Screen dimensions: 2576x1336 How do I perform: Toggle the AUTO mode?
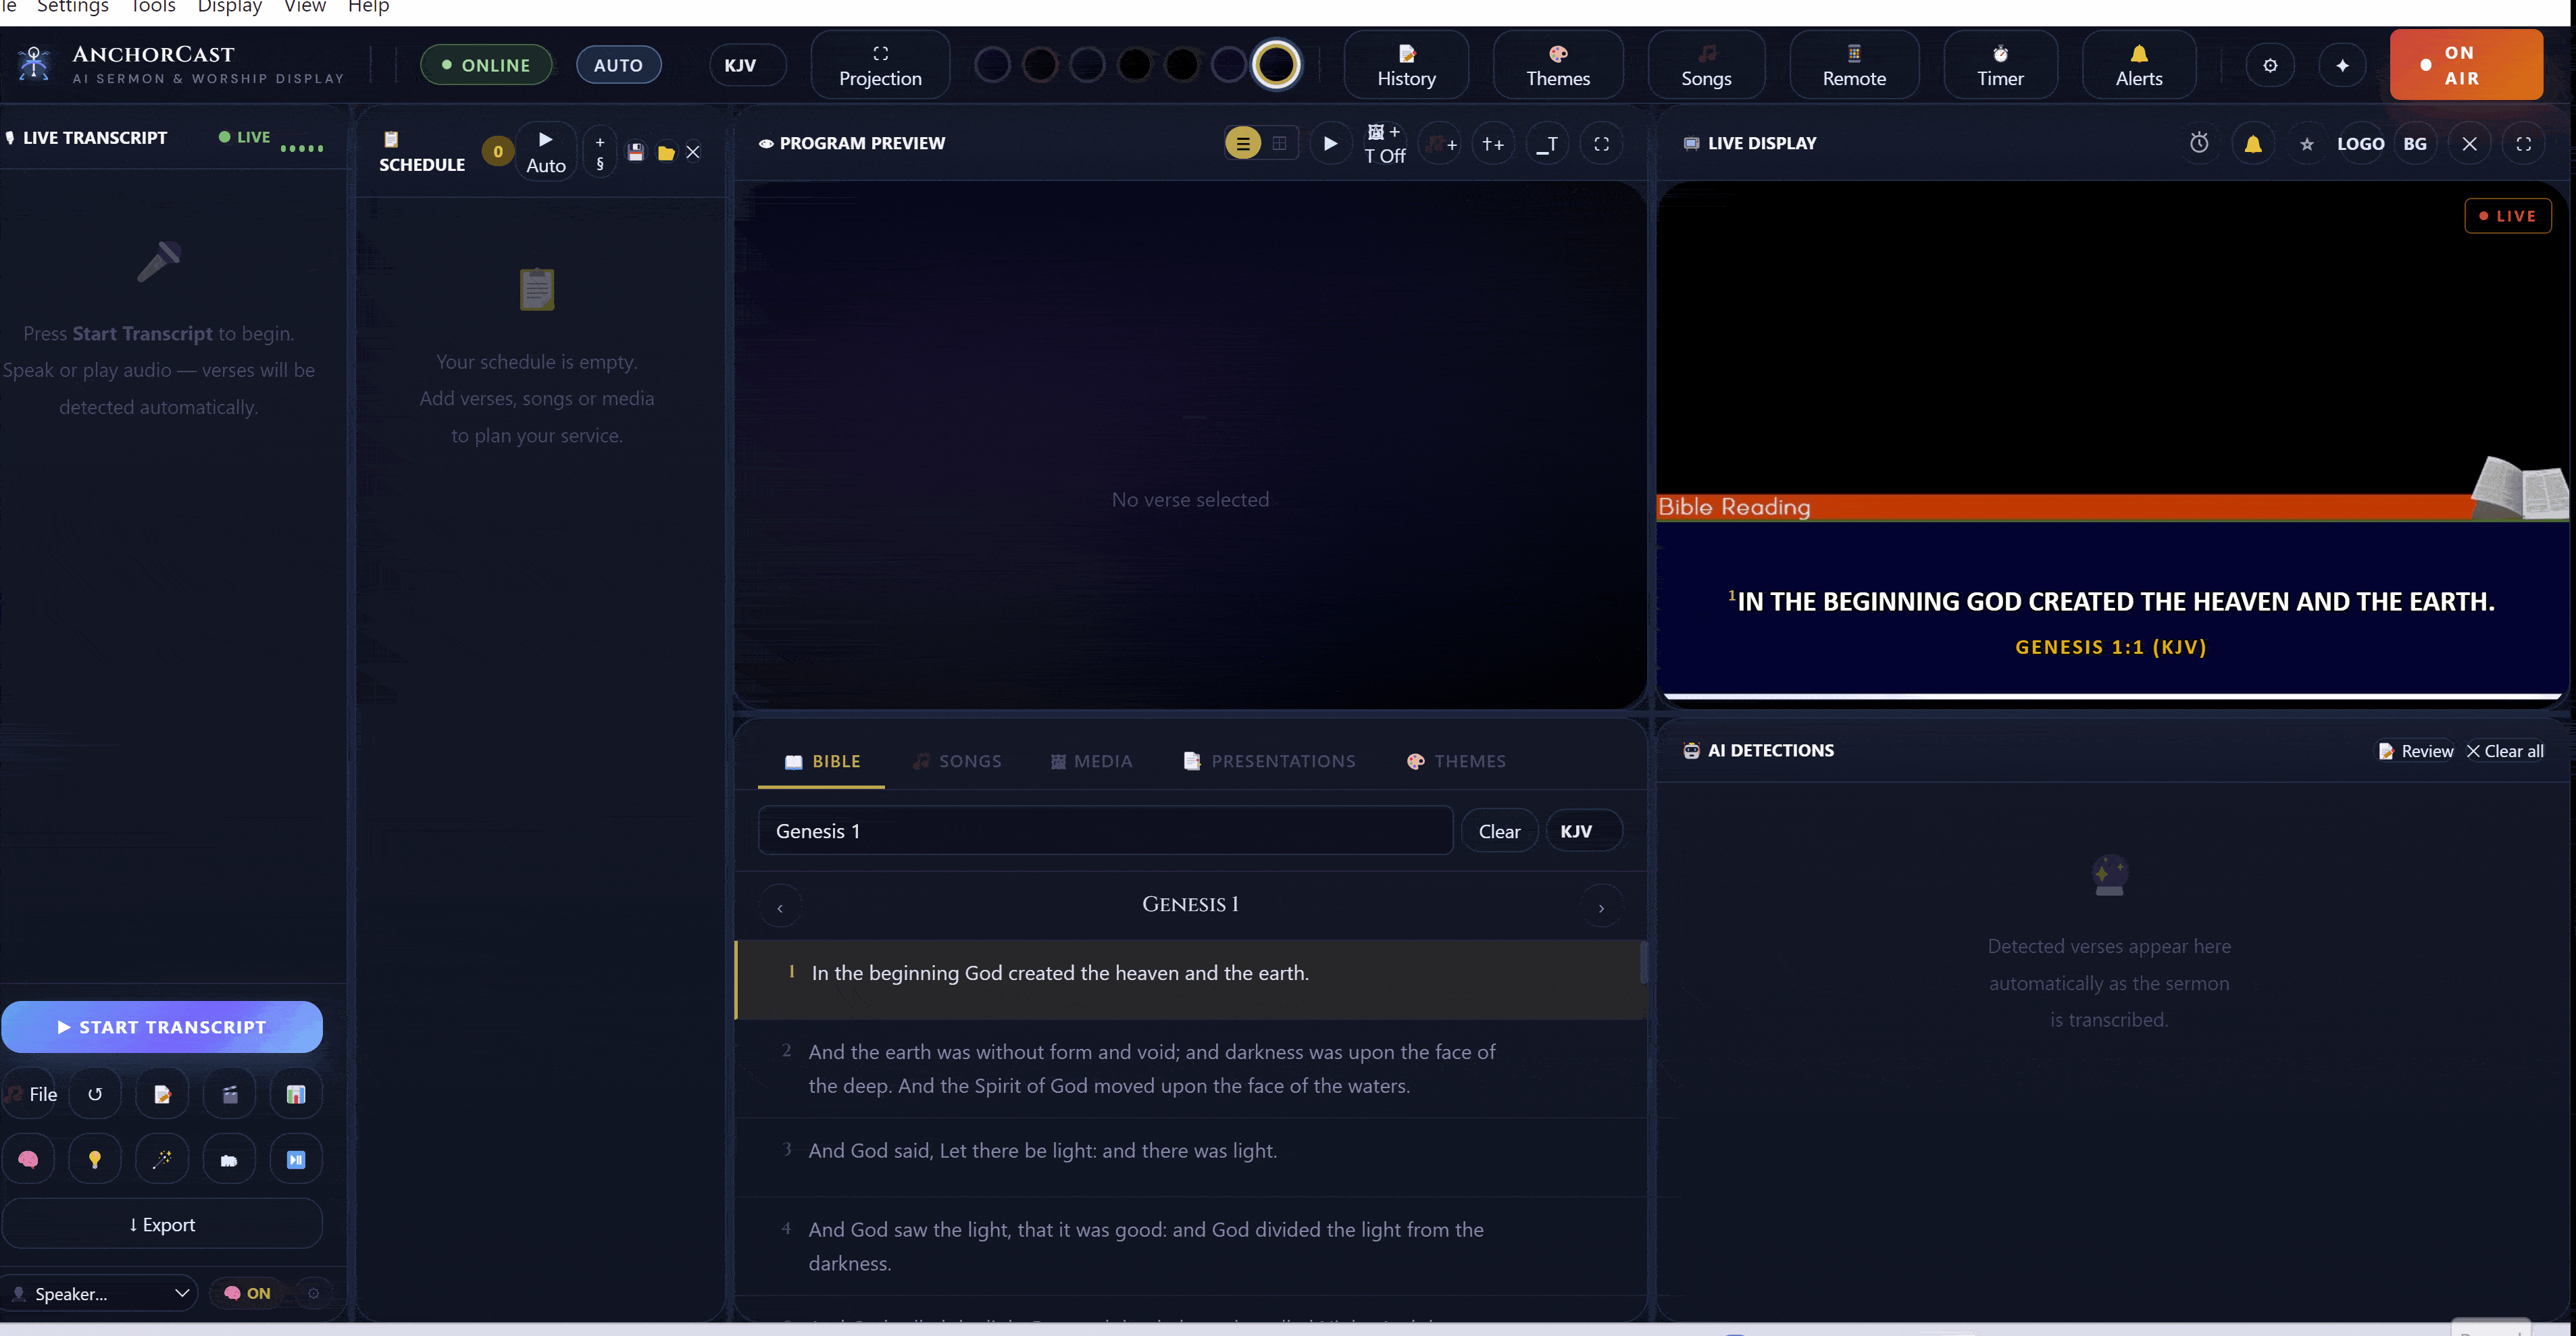618,64
